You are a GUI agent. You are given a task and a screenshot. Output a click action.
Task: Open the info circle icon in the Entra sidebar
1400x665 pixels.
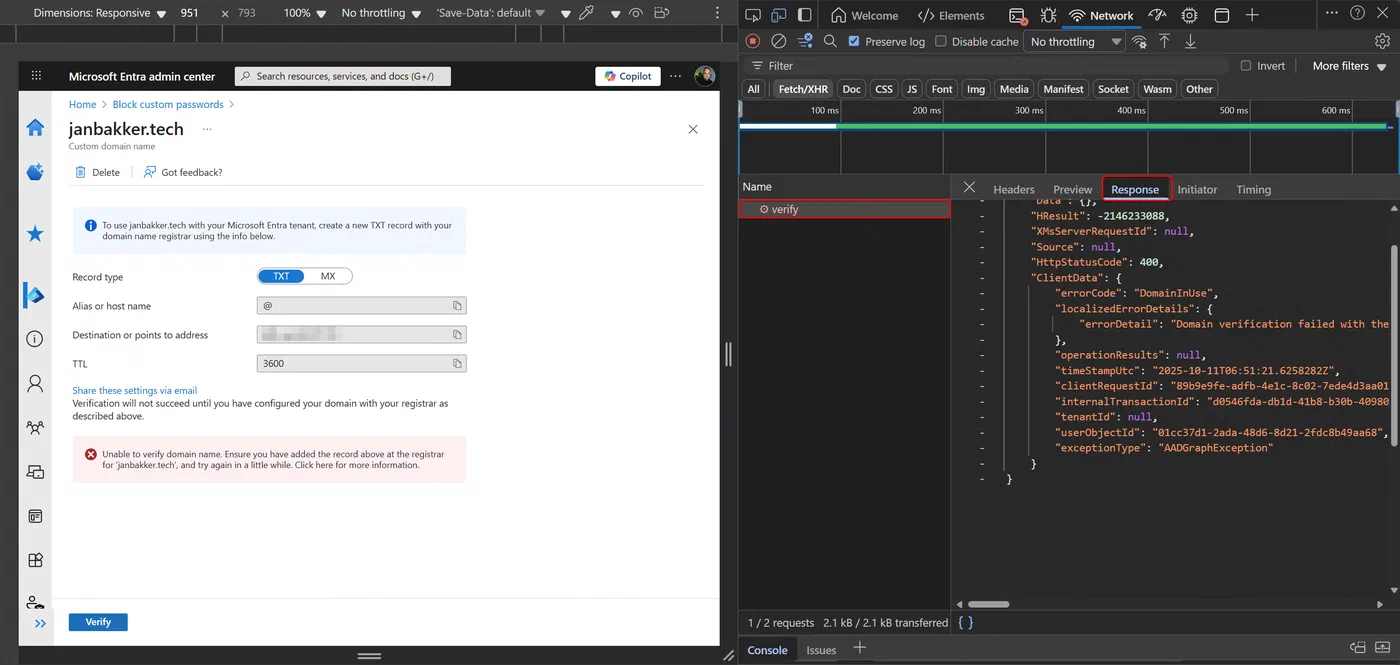tap(35, 339)
